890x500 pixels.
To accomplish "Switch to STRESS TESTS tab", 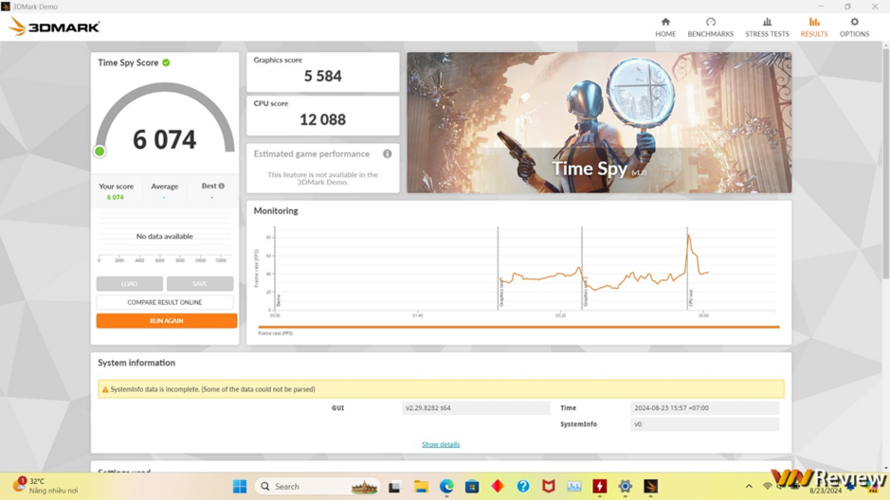I will [x=767, y=27].
